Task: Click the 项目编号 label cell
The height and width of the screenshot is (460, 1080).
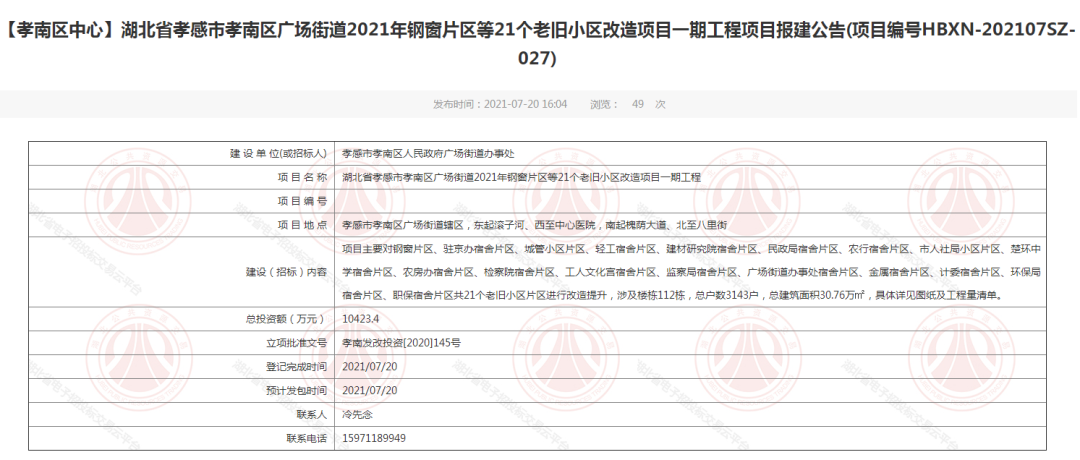Action: coord(301,201)
